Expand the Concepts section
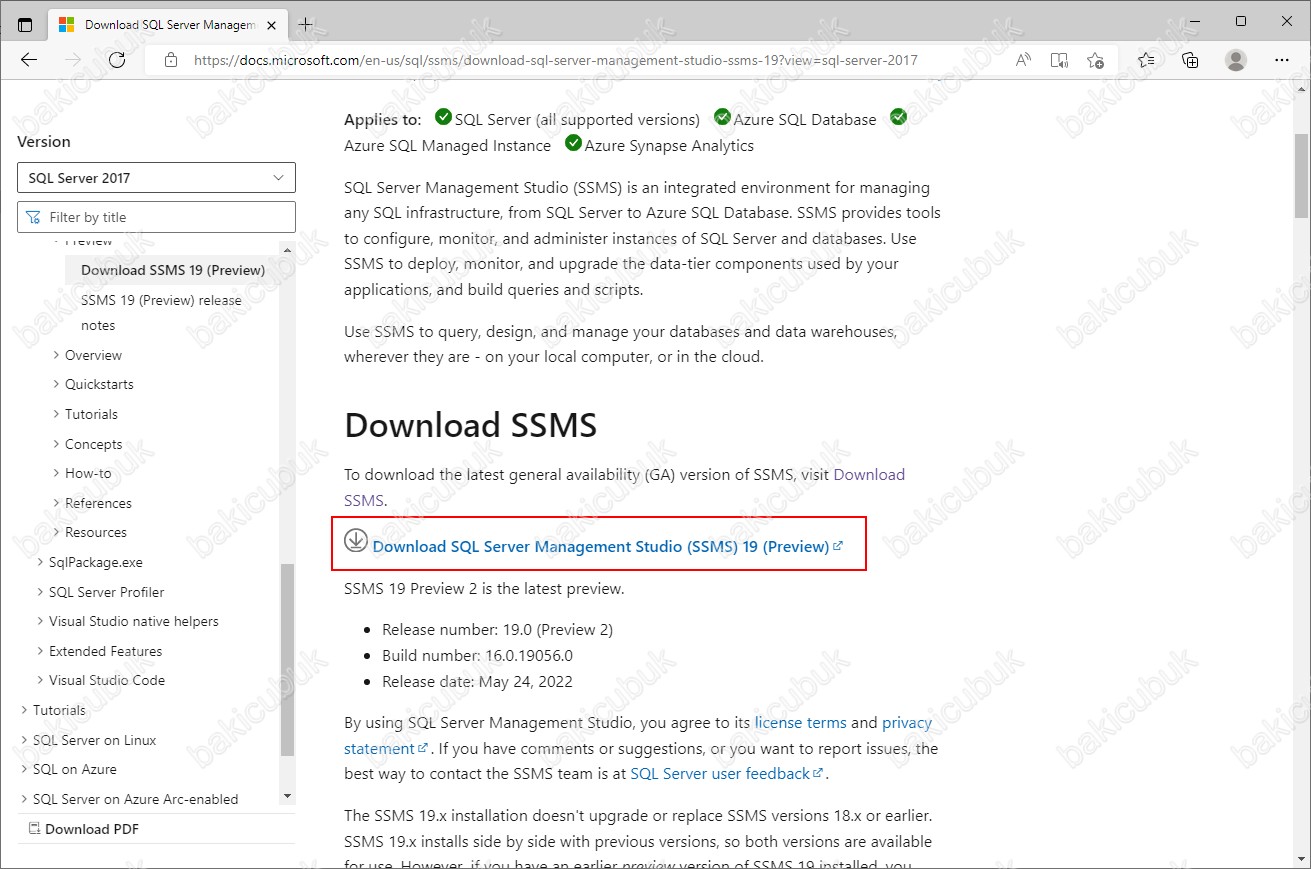The image size is (1311, 869). (x=93, y=444)
